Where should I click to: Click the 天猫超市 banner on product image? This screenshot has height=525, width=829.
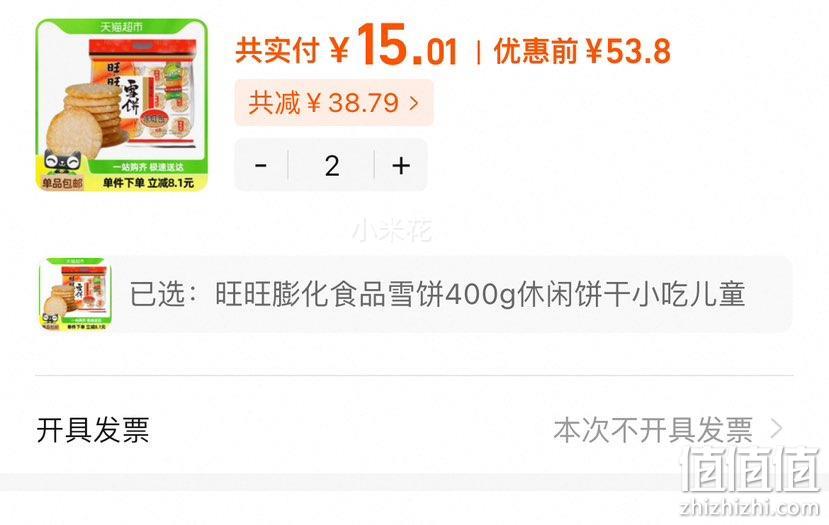tap(122, 26)
